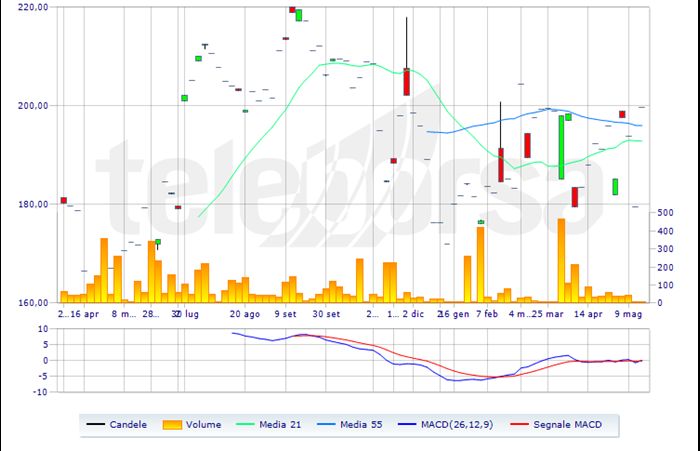Click the 30 set date label

326,314
